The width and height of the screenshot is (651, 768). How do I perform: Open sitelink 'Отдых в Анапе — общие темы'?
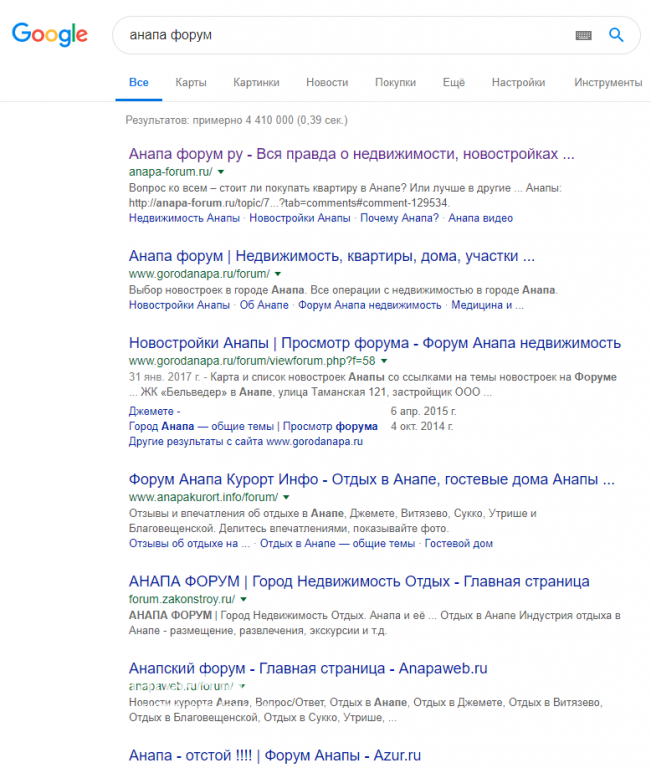click(337, 543)
